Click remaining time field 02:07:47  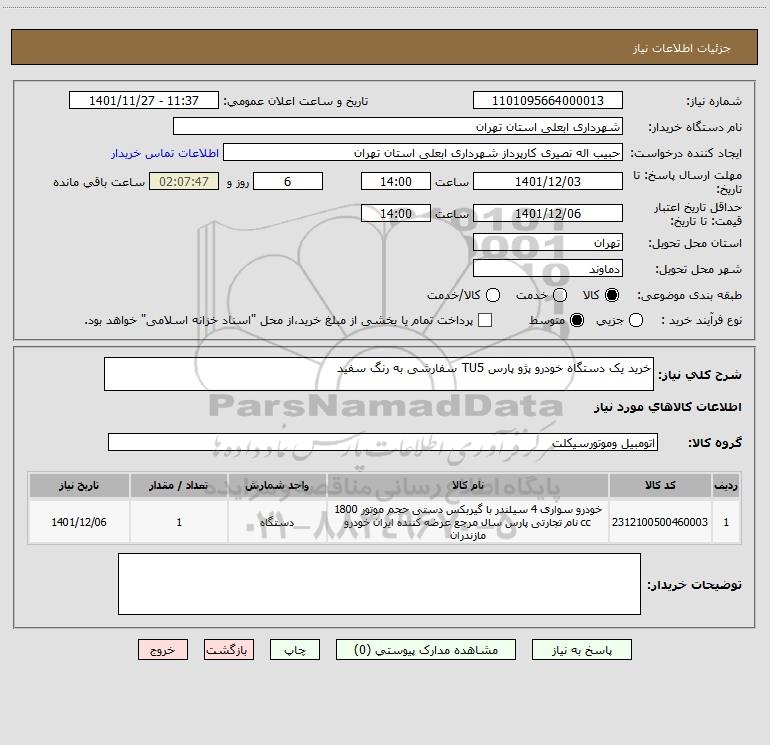click(184, 182)
